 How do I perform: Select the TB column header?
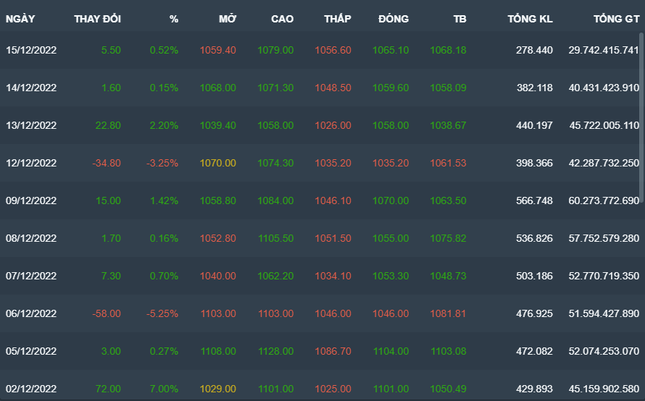coord(458,19)
